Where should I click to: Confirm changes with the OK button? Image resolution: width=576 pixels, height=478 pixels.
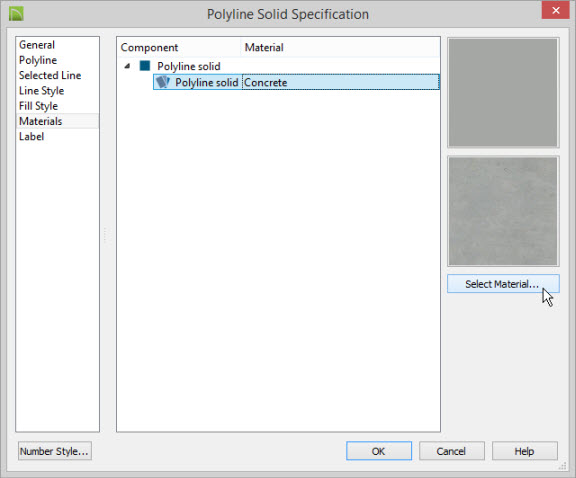pos(379,451)
